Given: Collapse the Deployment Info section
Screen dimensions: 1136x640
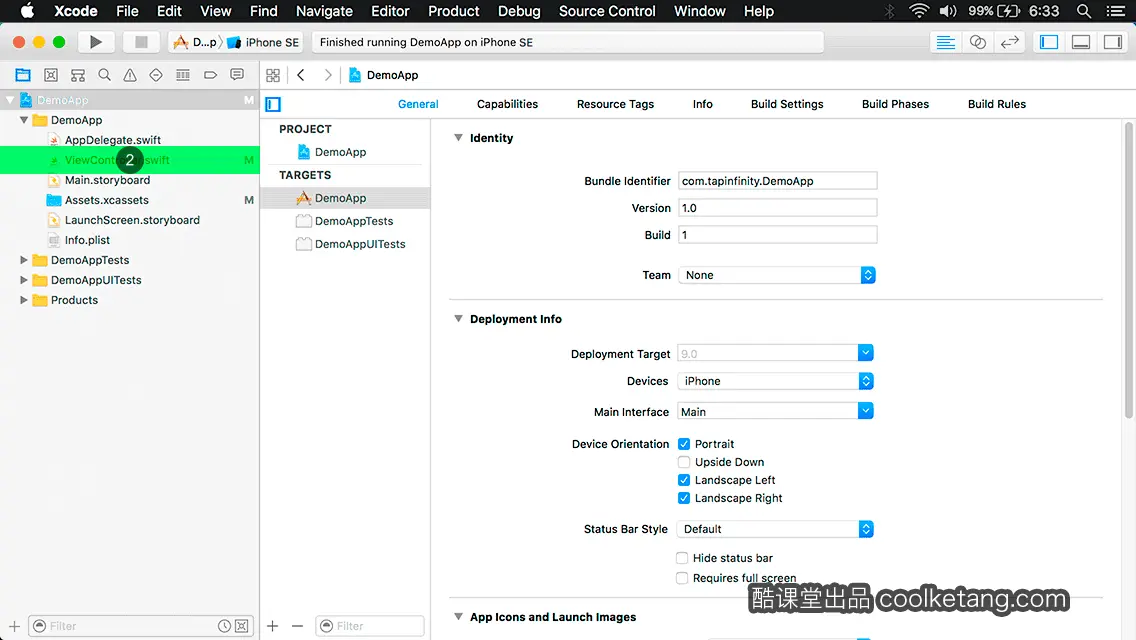Looking at the screenshot, I should [x=458, y=318].
